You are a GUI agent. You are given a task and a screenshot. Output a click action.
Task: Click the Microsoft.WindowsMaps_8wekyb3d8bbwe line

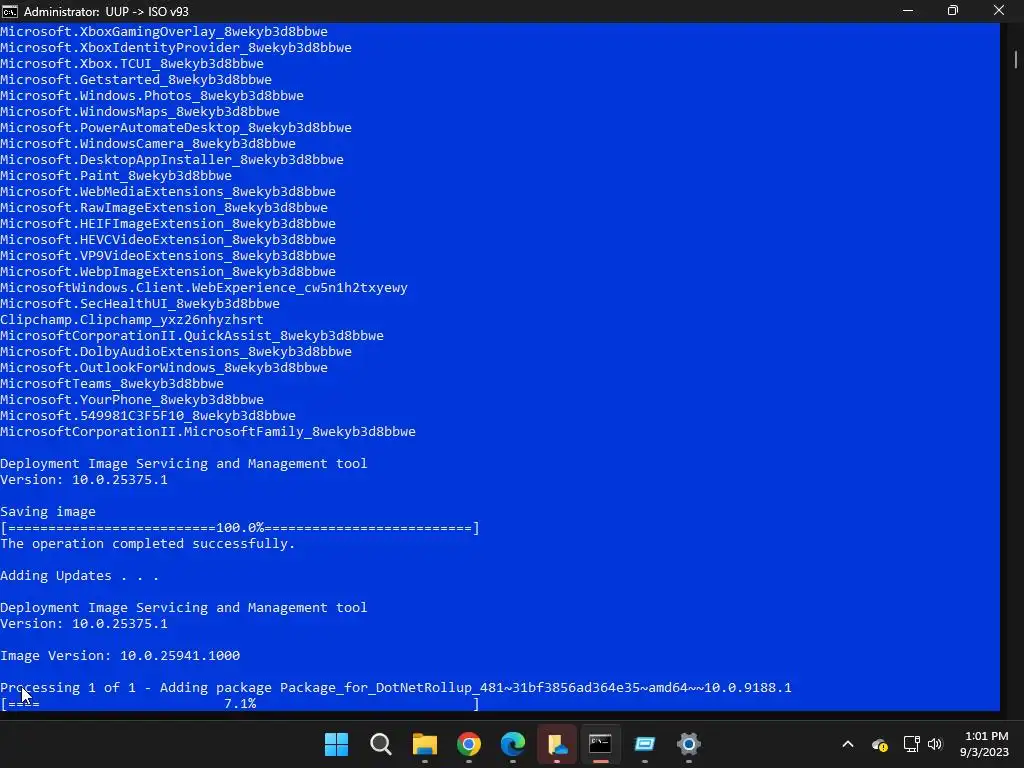(140, 111)
